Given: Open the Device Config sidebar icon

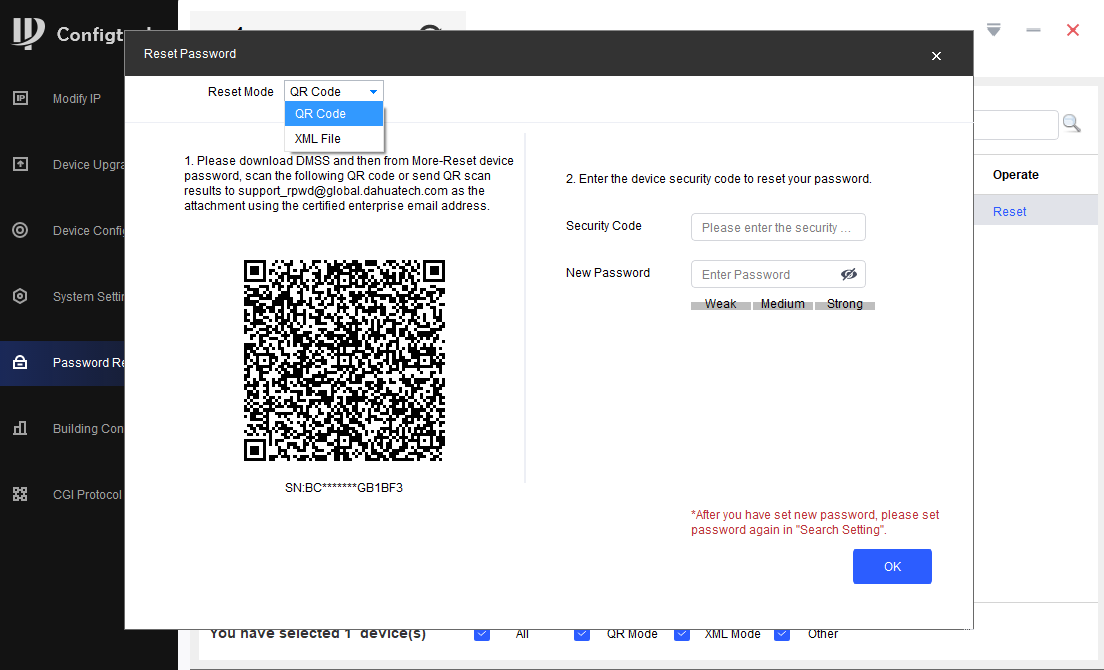Looking at the screenshot, I should pos(20,230).
